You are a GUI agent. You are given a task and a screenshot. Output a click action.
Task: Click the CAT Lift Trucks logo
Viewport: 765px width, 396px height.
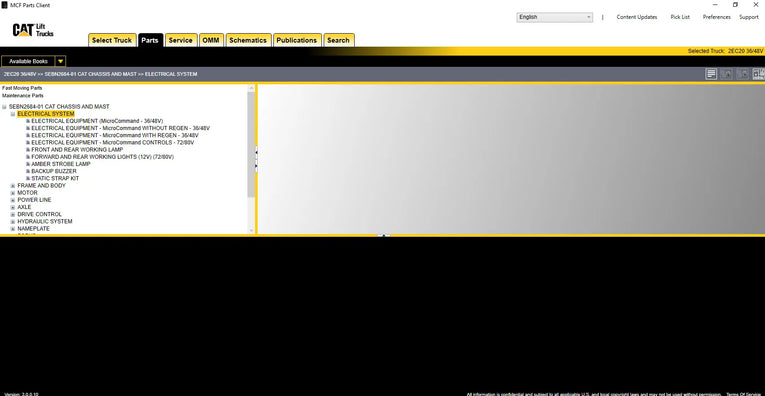(33, 30)
